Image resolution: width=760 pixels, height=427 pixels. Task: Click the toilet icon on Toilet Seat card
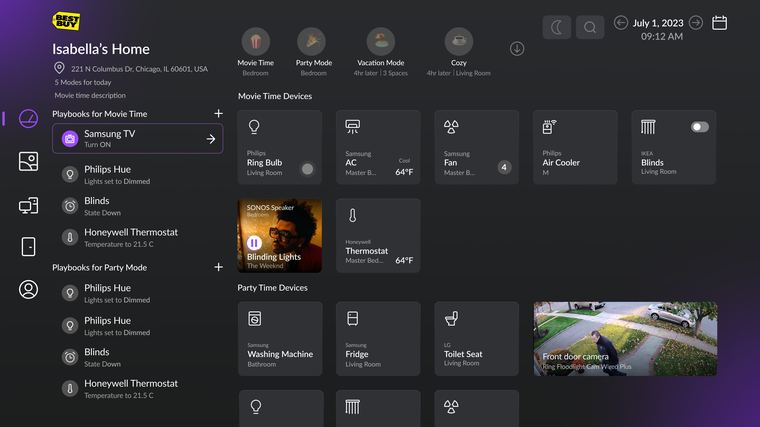pyautogui.click(x=451, y=318)
